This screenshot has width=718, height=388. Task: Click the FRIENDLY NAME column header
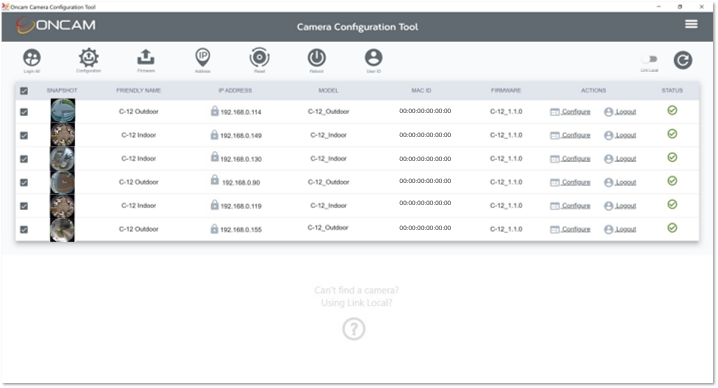[x=138, y=91]
